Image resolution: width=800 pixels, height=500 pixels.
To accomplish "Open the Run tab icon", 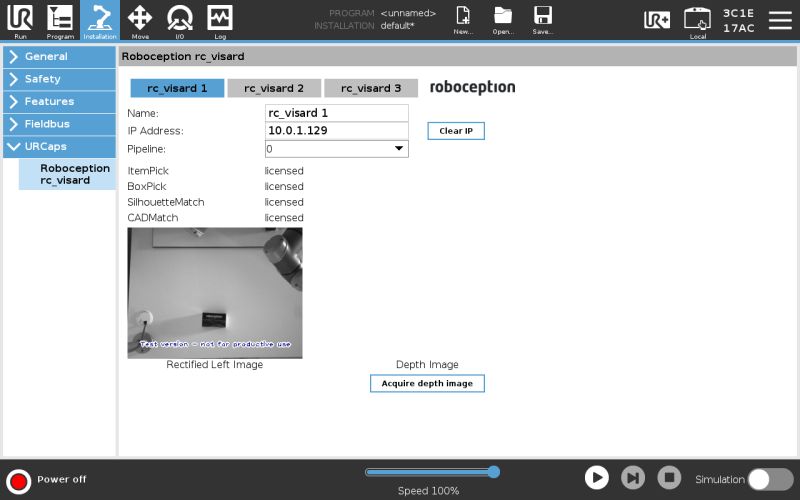I will [20, 20].
